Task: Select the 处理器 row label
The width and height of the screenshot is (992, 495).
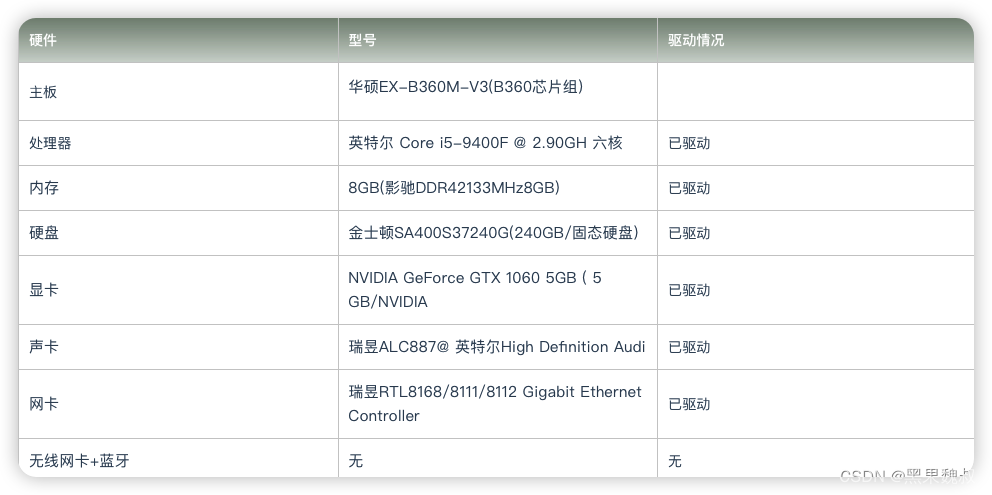Action: tap(50, 143)
